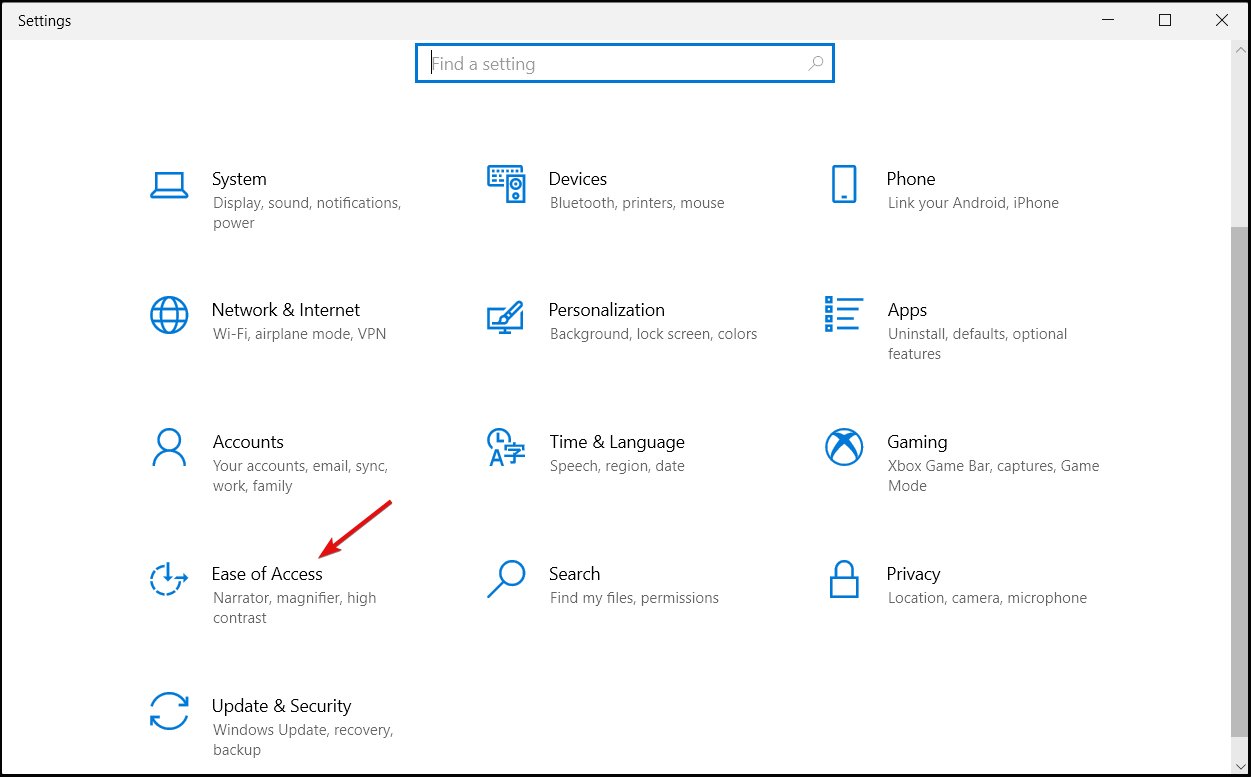
Task: Open the Search category title
Action: tap(575, 574)
